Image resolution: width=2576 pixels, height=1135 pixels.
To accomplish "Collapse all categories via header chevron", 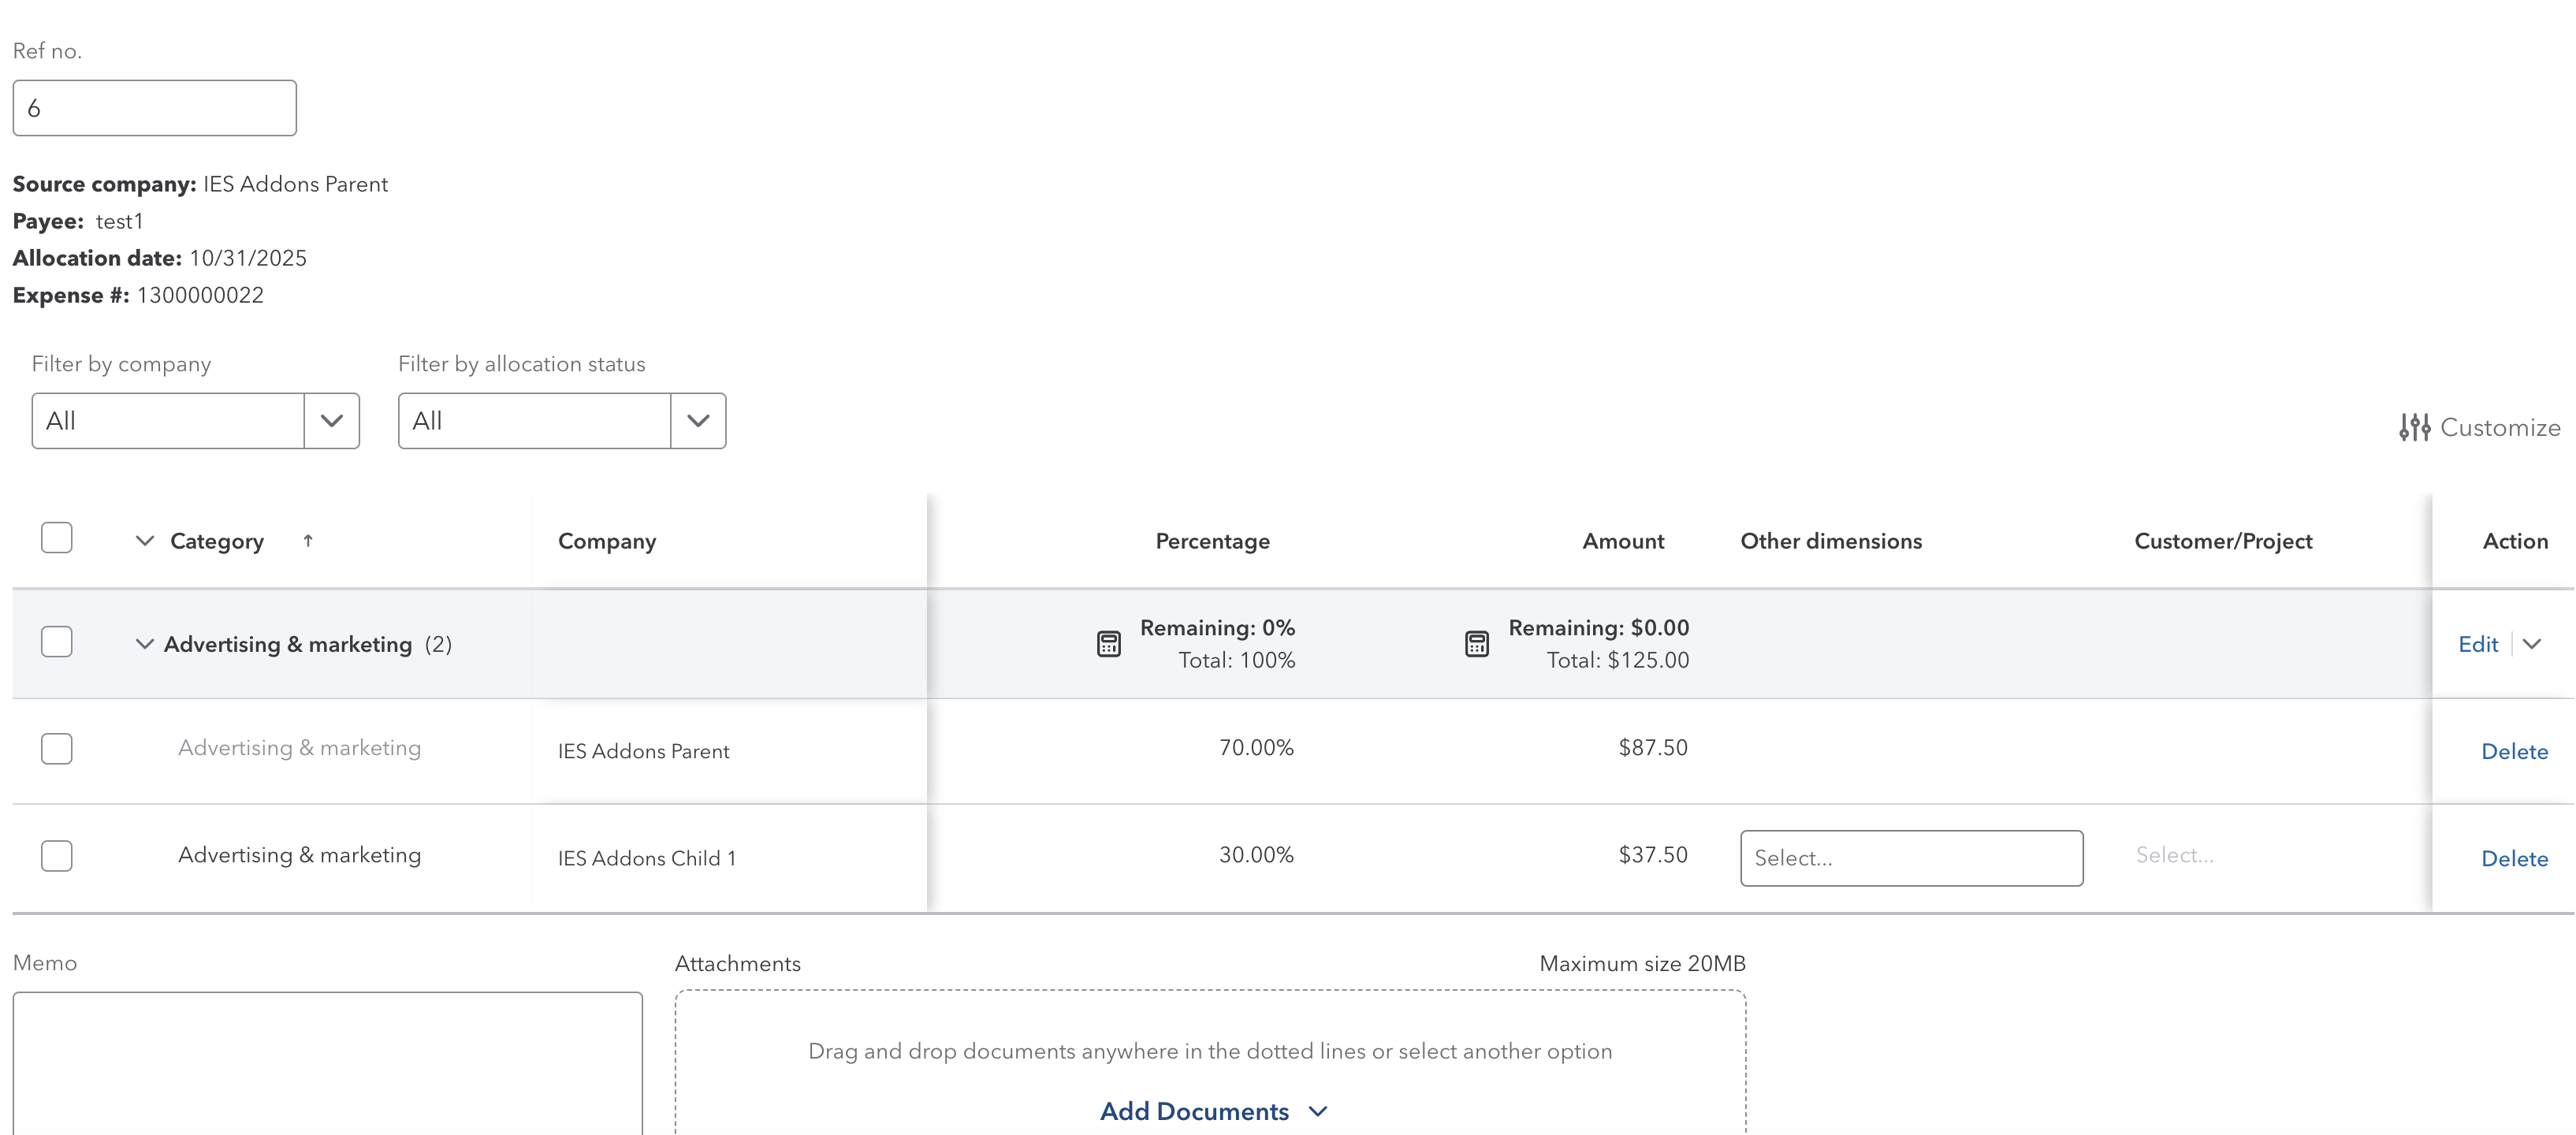I will coord(145,541).
